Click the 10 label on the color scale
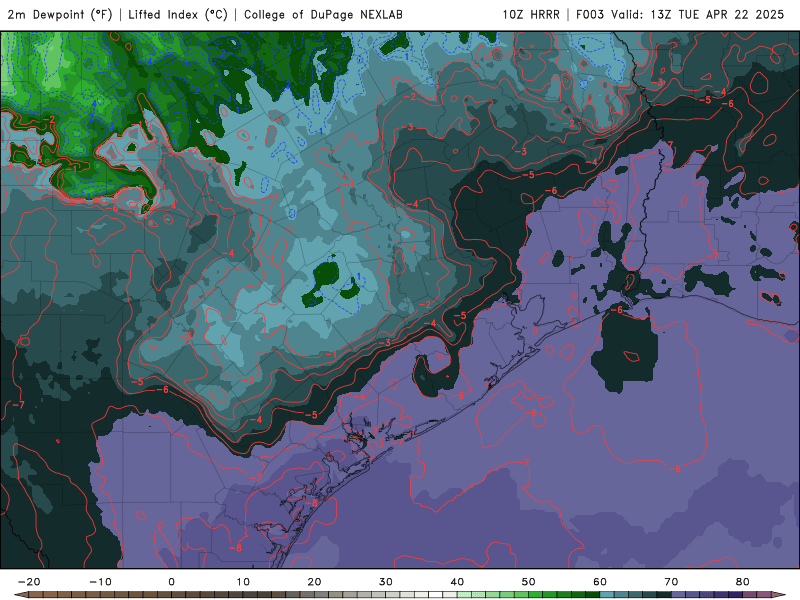Viewport: 800px width, 600px height. click(x=243, y=582)
